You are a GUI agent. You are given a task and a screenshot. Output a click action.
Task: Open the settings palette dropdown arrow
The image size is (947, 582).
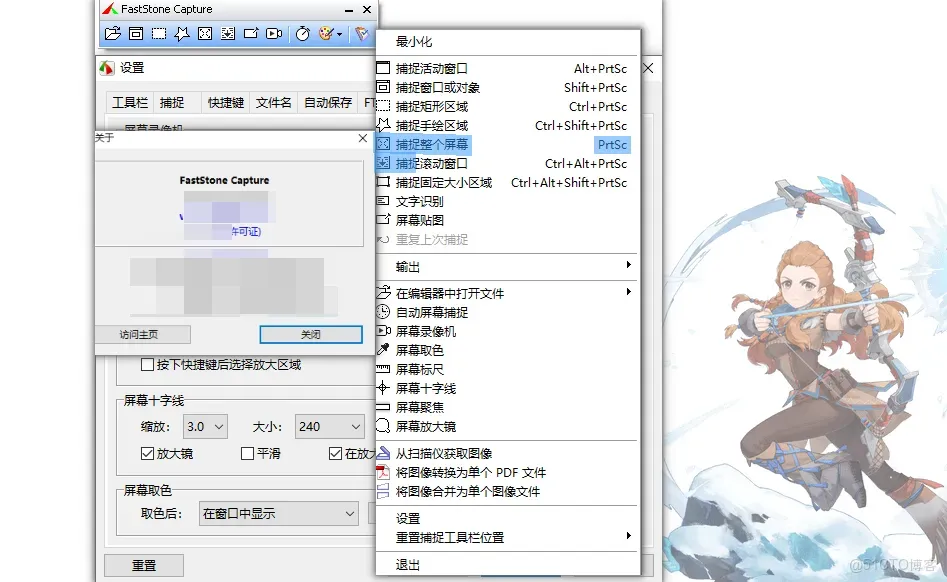coord(341,33)
